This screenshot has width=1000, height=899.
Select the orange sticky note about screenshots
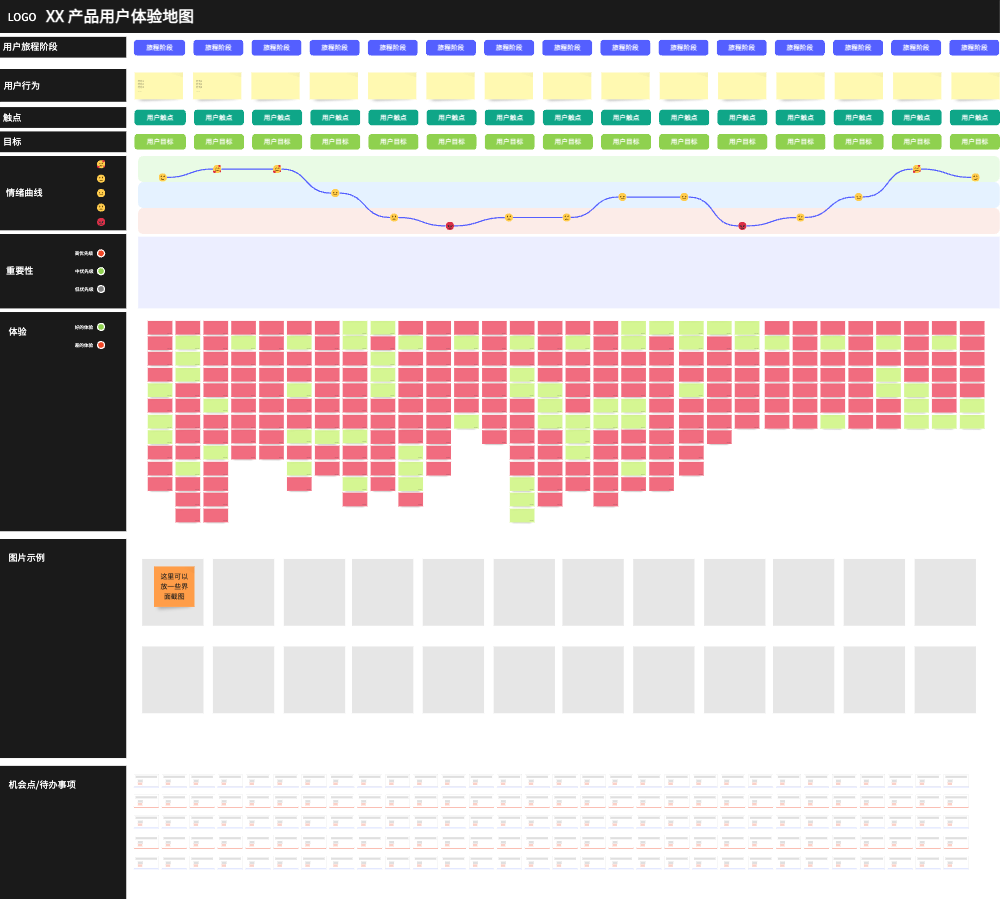pyautogui.click(x=174, y=587)
